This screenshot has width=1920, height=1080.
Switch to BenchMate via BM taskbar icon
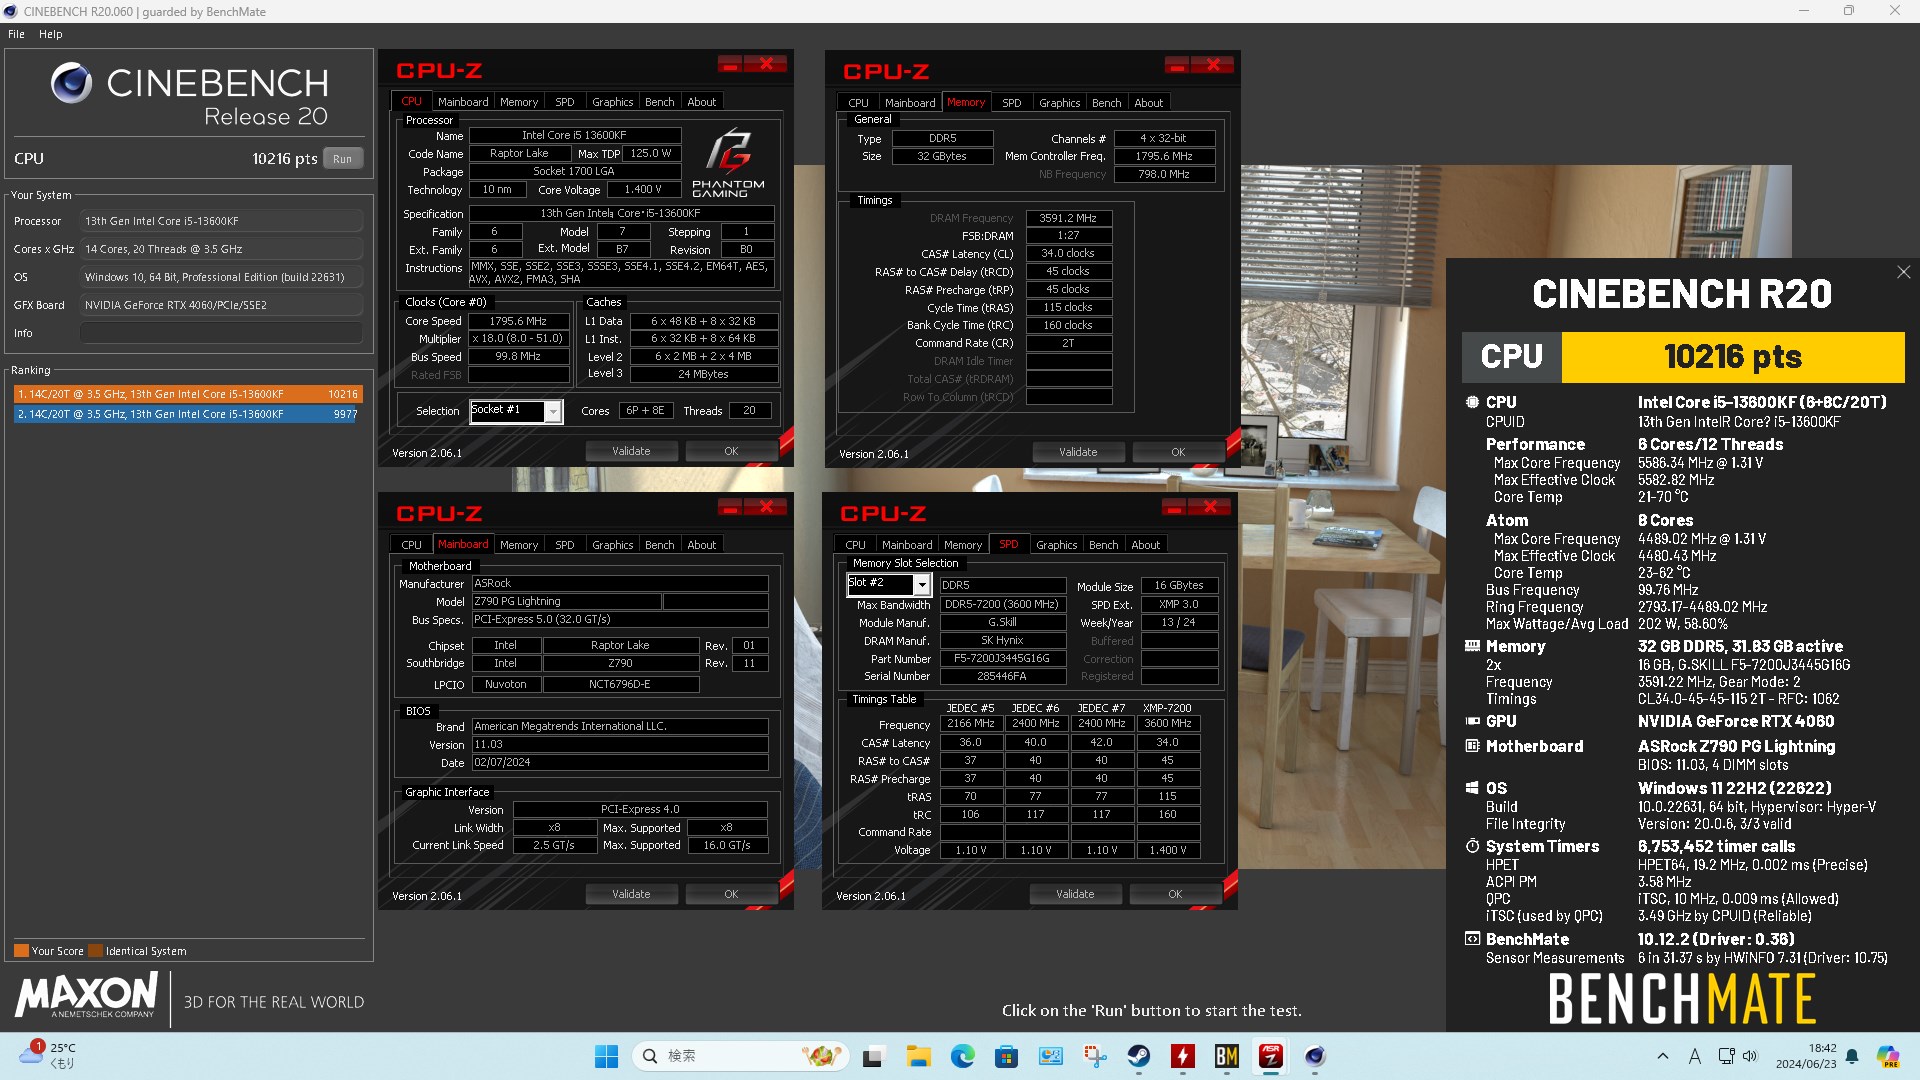1226,1056
